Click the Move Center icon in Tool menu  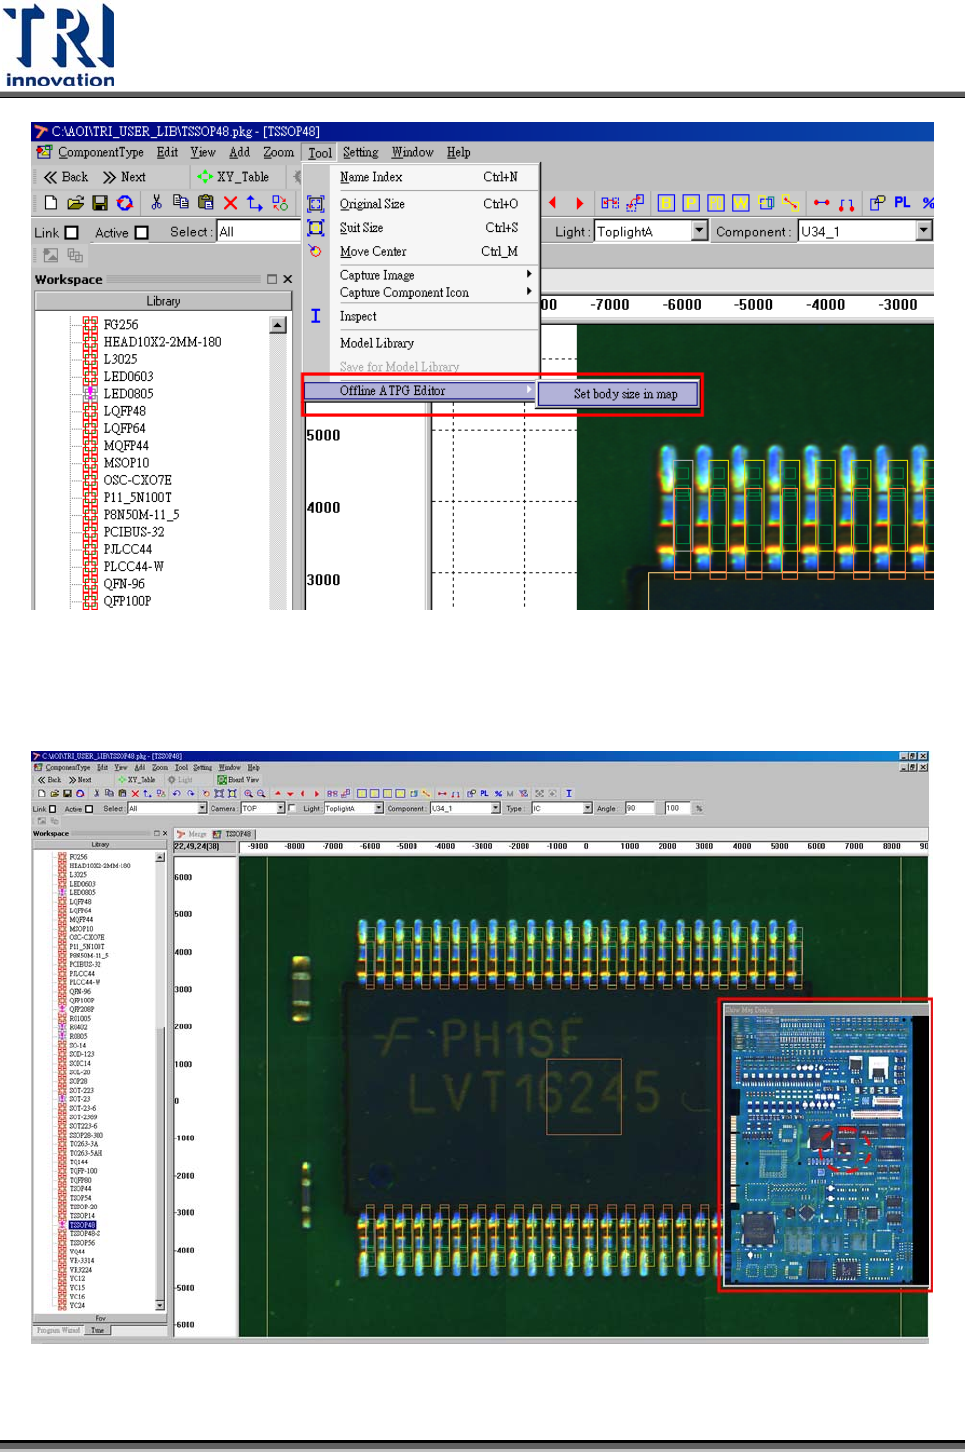coord(316,252)
